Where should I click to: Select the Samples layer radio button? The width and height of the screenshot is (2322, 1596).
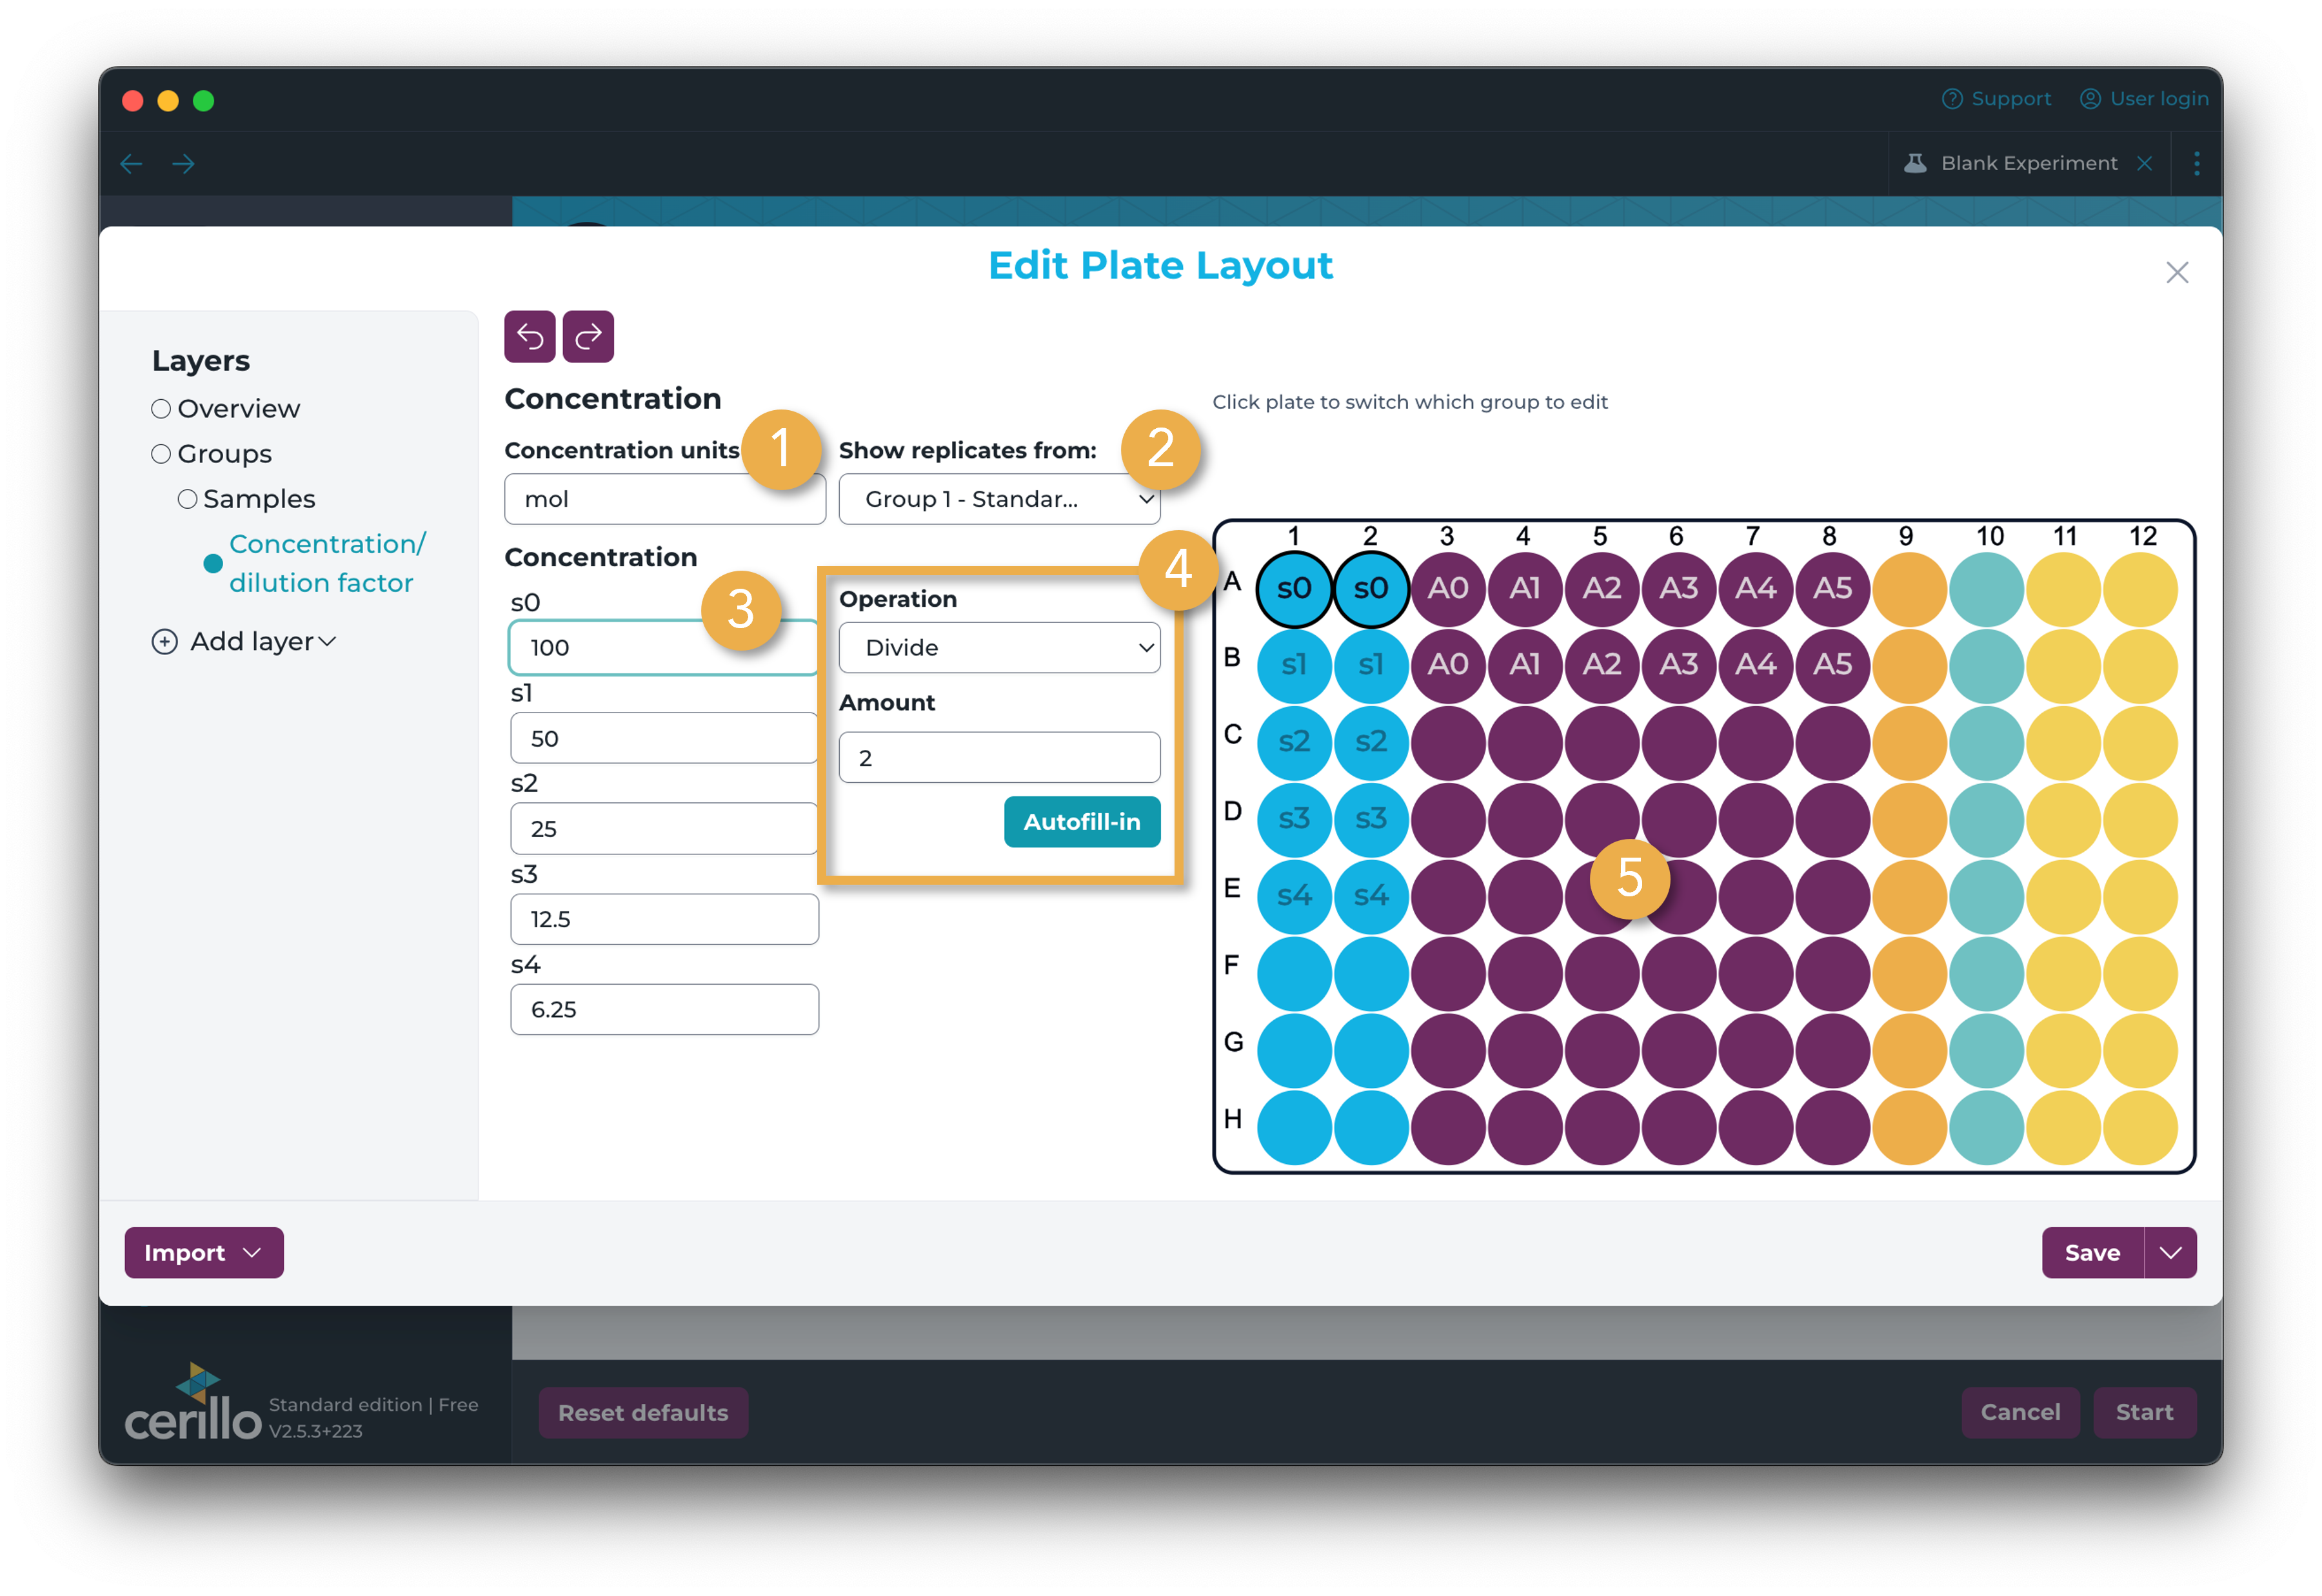[x=187, y=499]
